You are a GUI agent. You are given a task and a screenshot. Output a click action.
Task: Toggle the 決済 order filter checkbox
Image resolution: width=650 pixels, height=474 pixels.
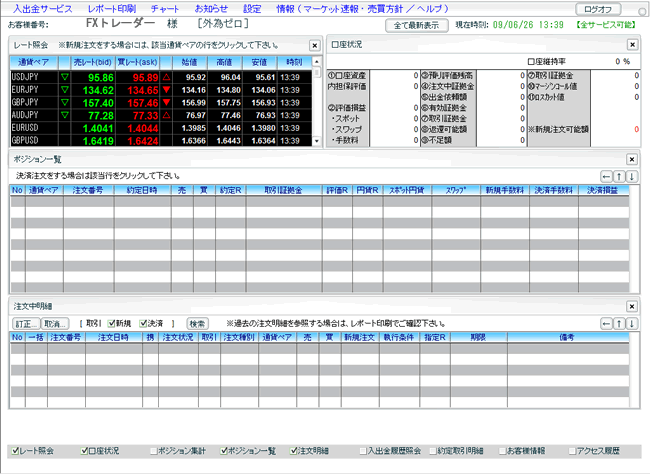143,323
